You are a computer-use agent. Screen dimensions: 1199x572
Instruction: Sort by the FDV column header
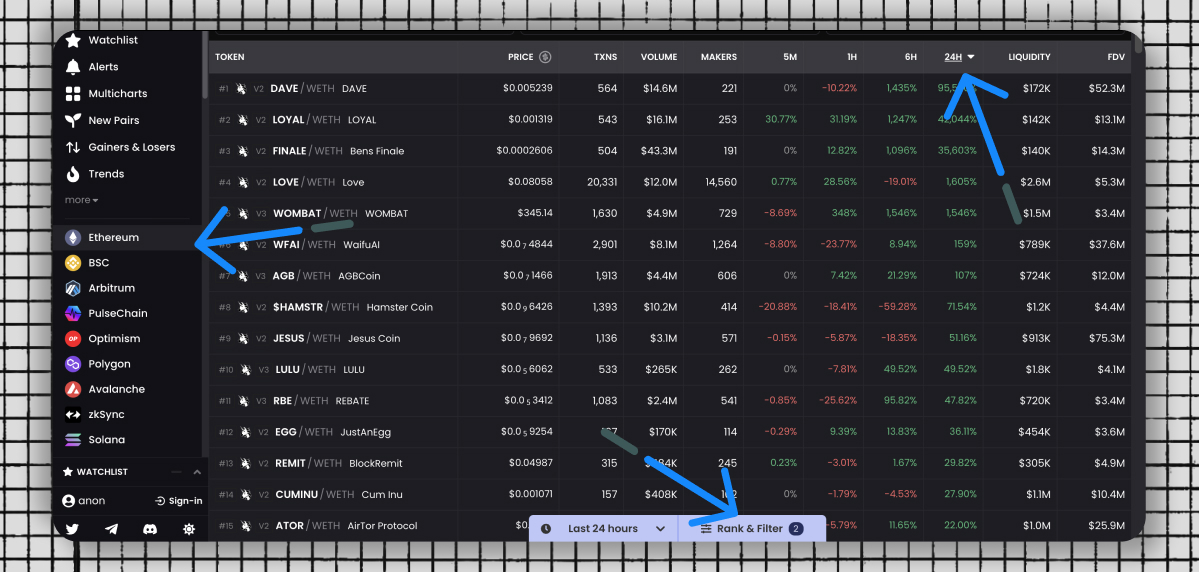[1116, 57]
